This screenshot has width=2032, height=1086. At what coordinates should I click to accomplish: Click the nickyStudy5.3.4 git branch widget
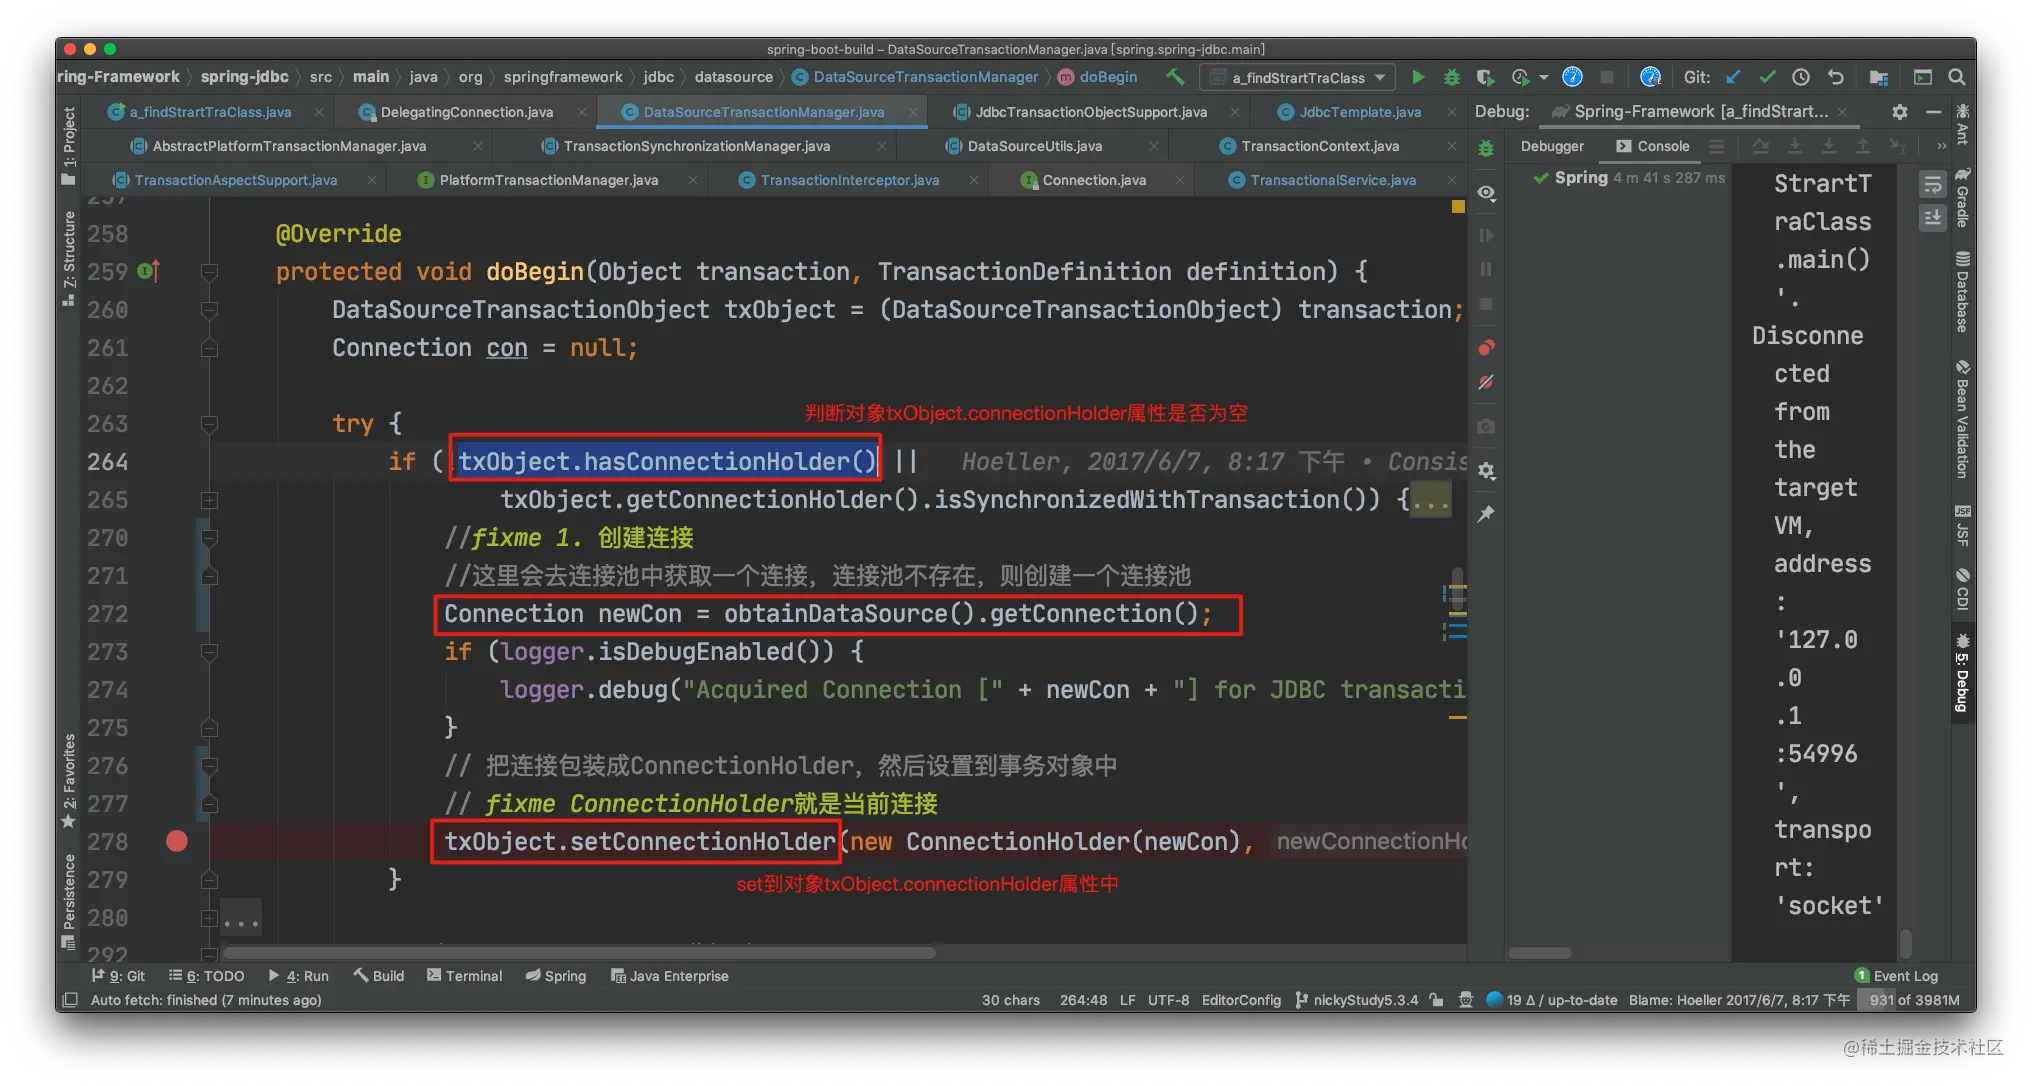point(1356,1000)
